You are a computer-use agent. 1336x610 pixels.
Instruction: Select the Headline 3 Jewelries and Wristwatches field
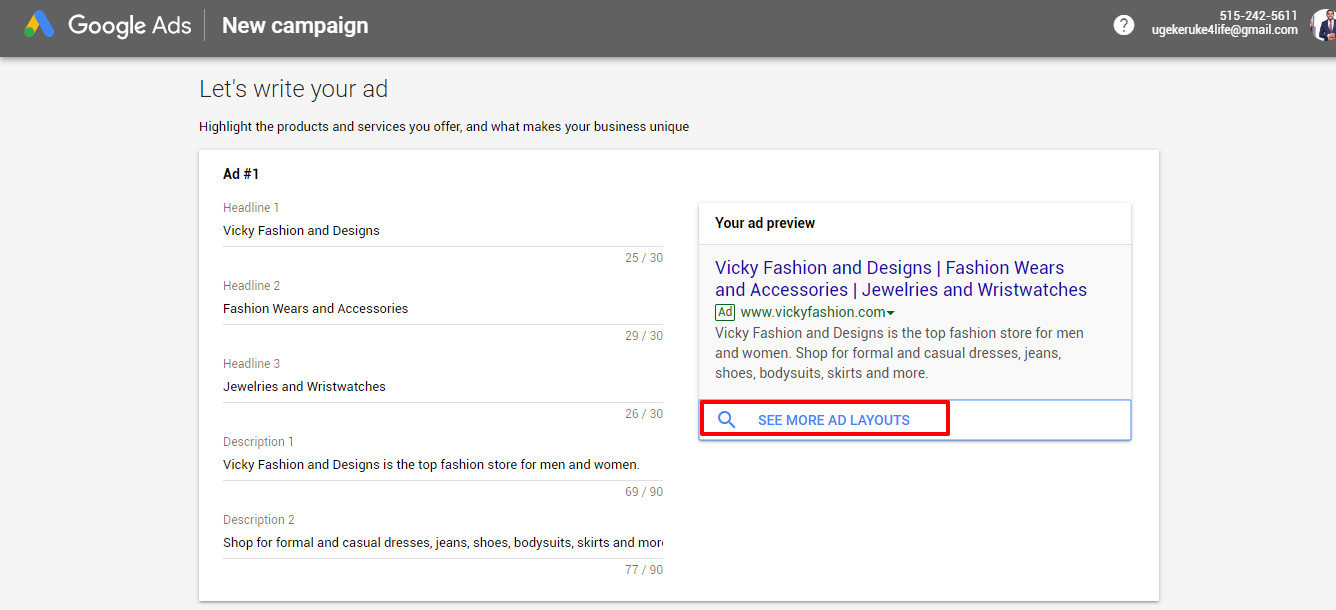[x=442, y=387]
